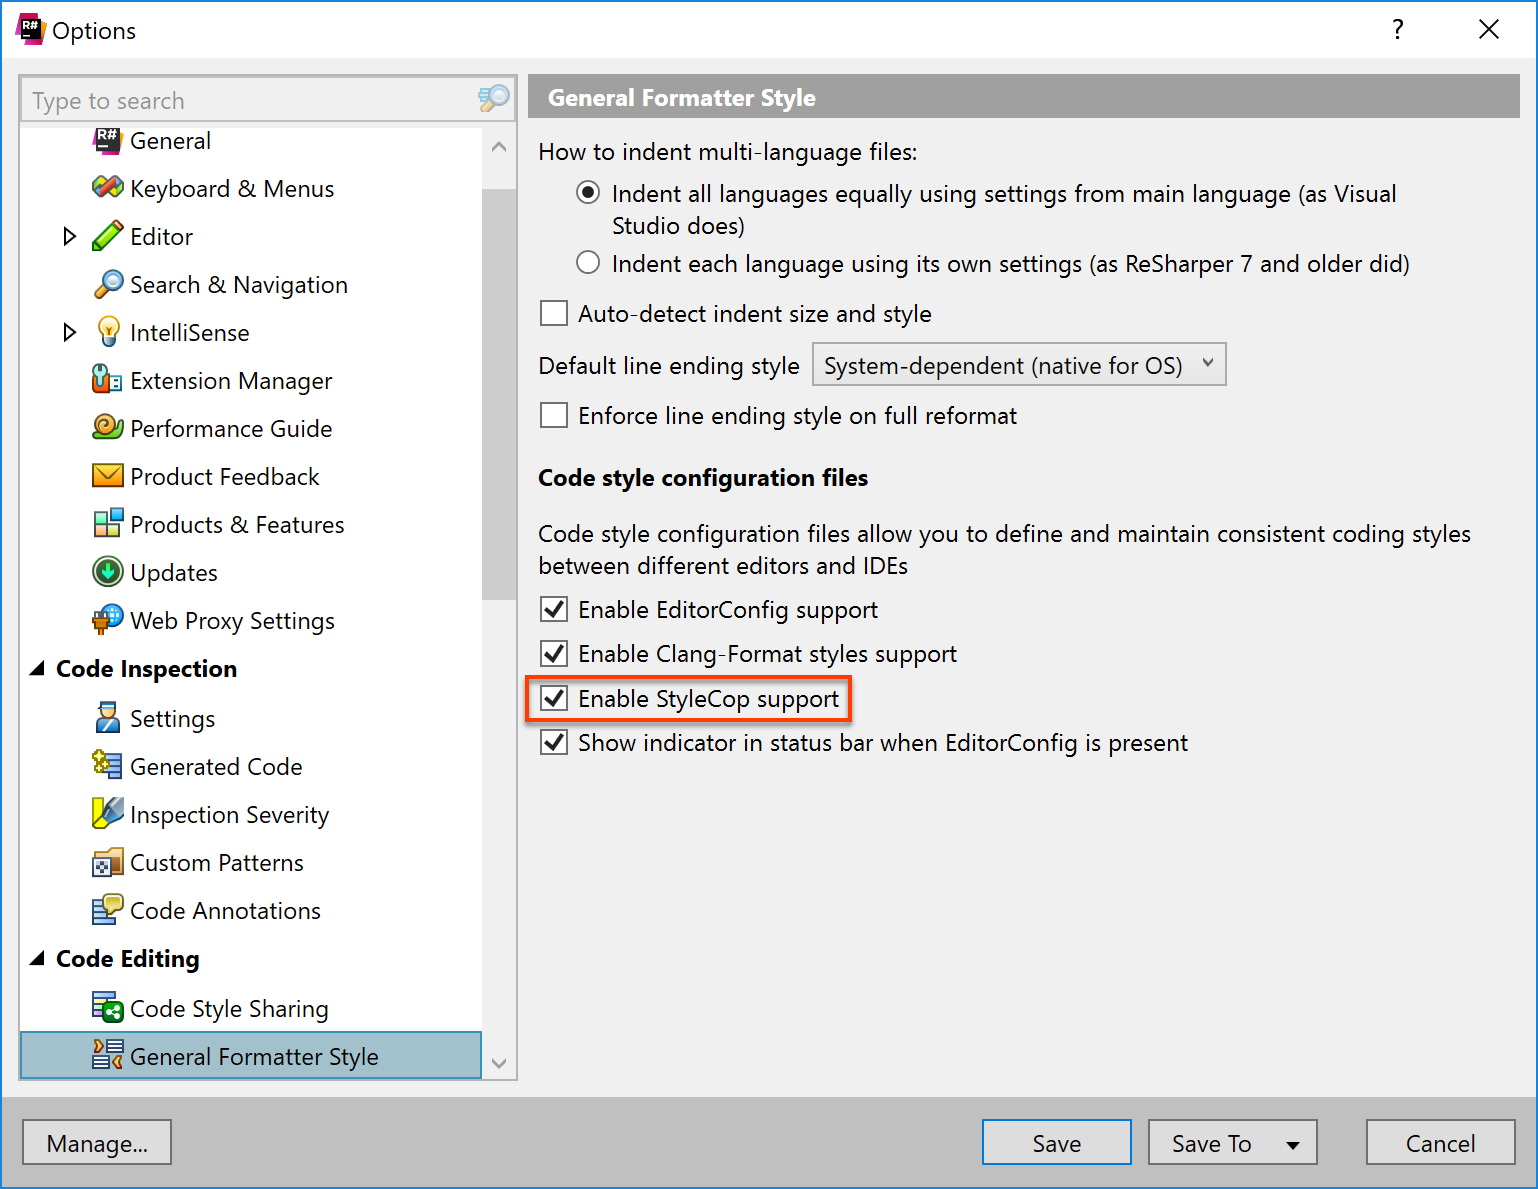Open Keyboard & Menus options page

(232, 189)
